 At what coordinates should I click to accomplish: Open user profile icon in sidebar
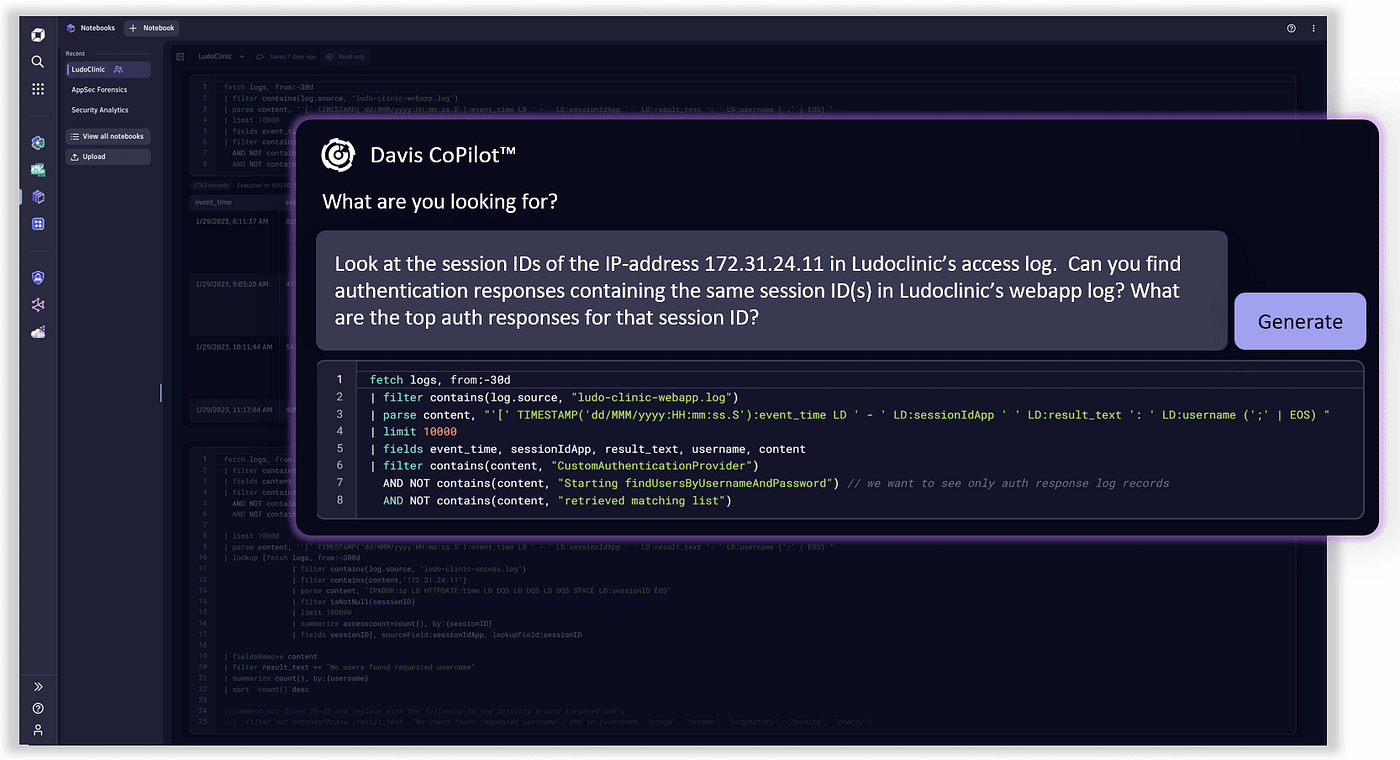(38, 731)
